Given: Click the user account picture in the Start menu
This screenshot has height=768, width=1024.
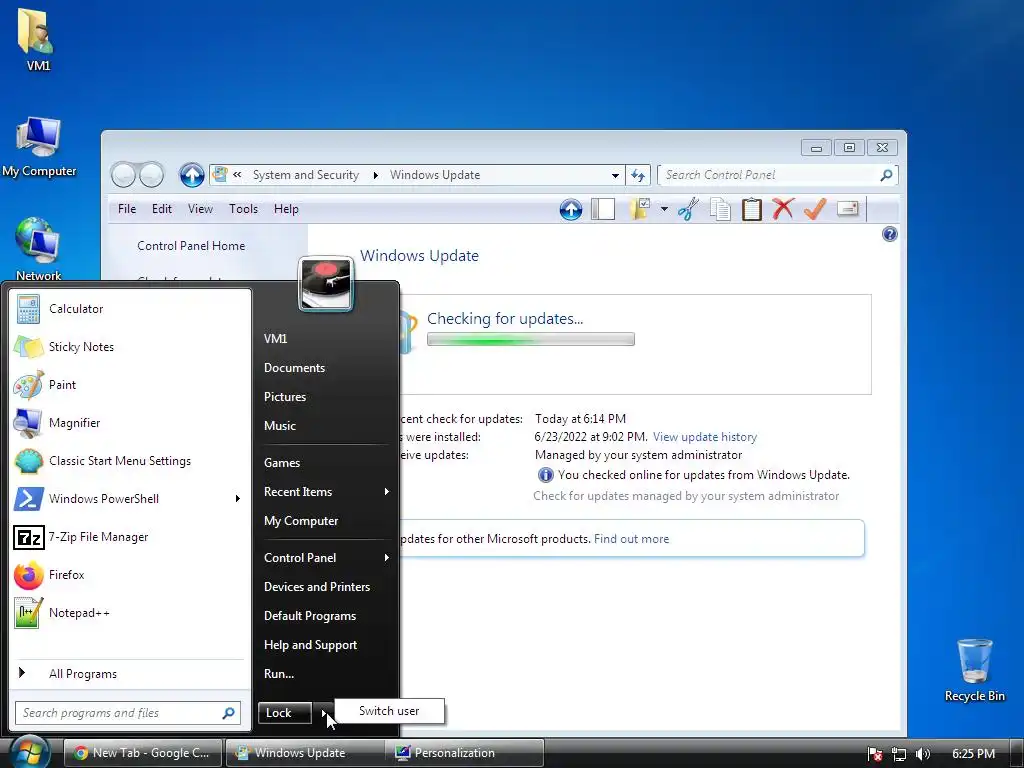Looking at the screenshot, I should click(326, 283).
